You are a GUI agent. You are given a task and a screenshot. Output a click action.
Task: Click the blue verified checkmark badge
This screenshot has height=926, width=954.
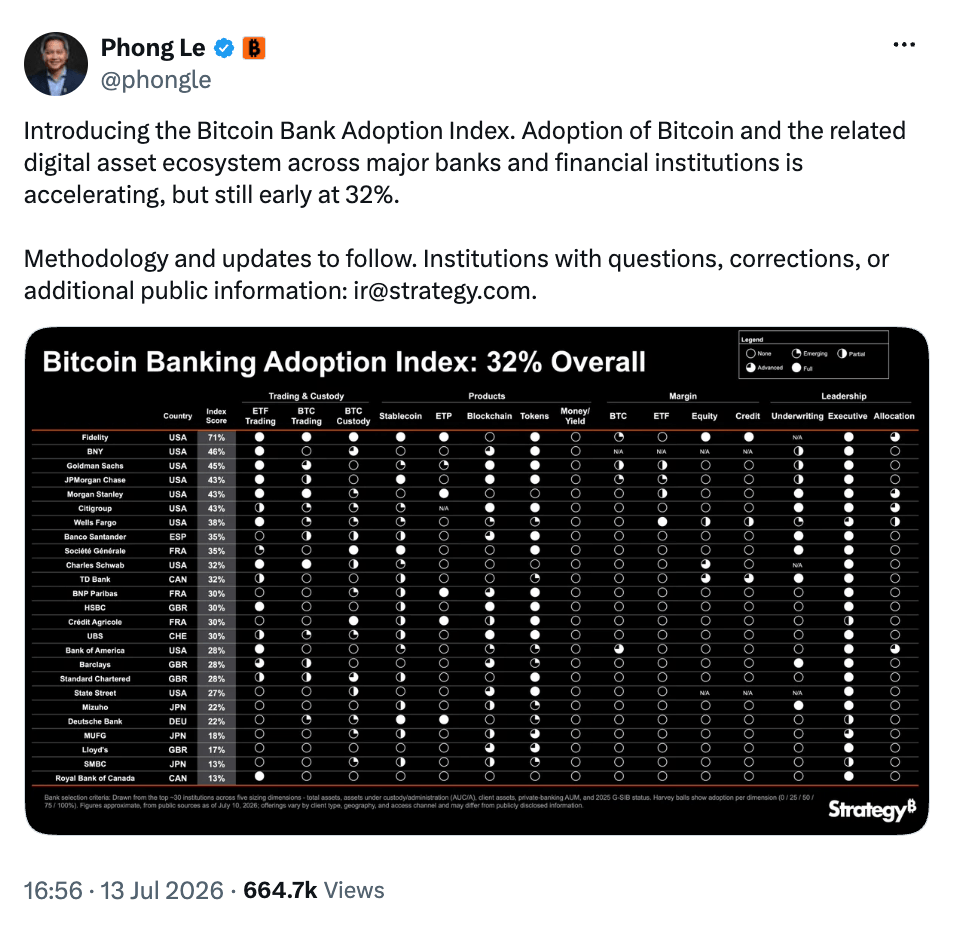(224, 47)
